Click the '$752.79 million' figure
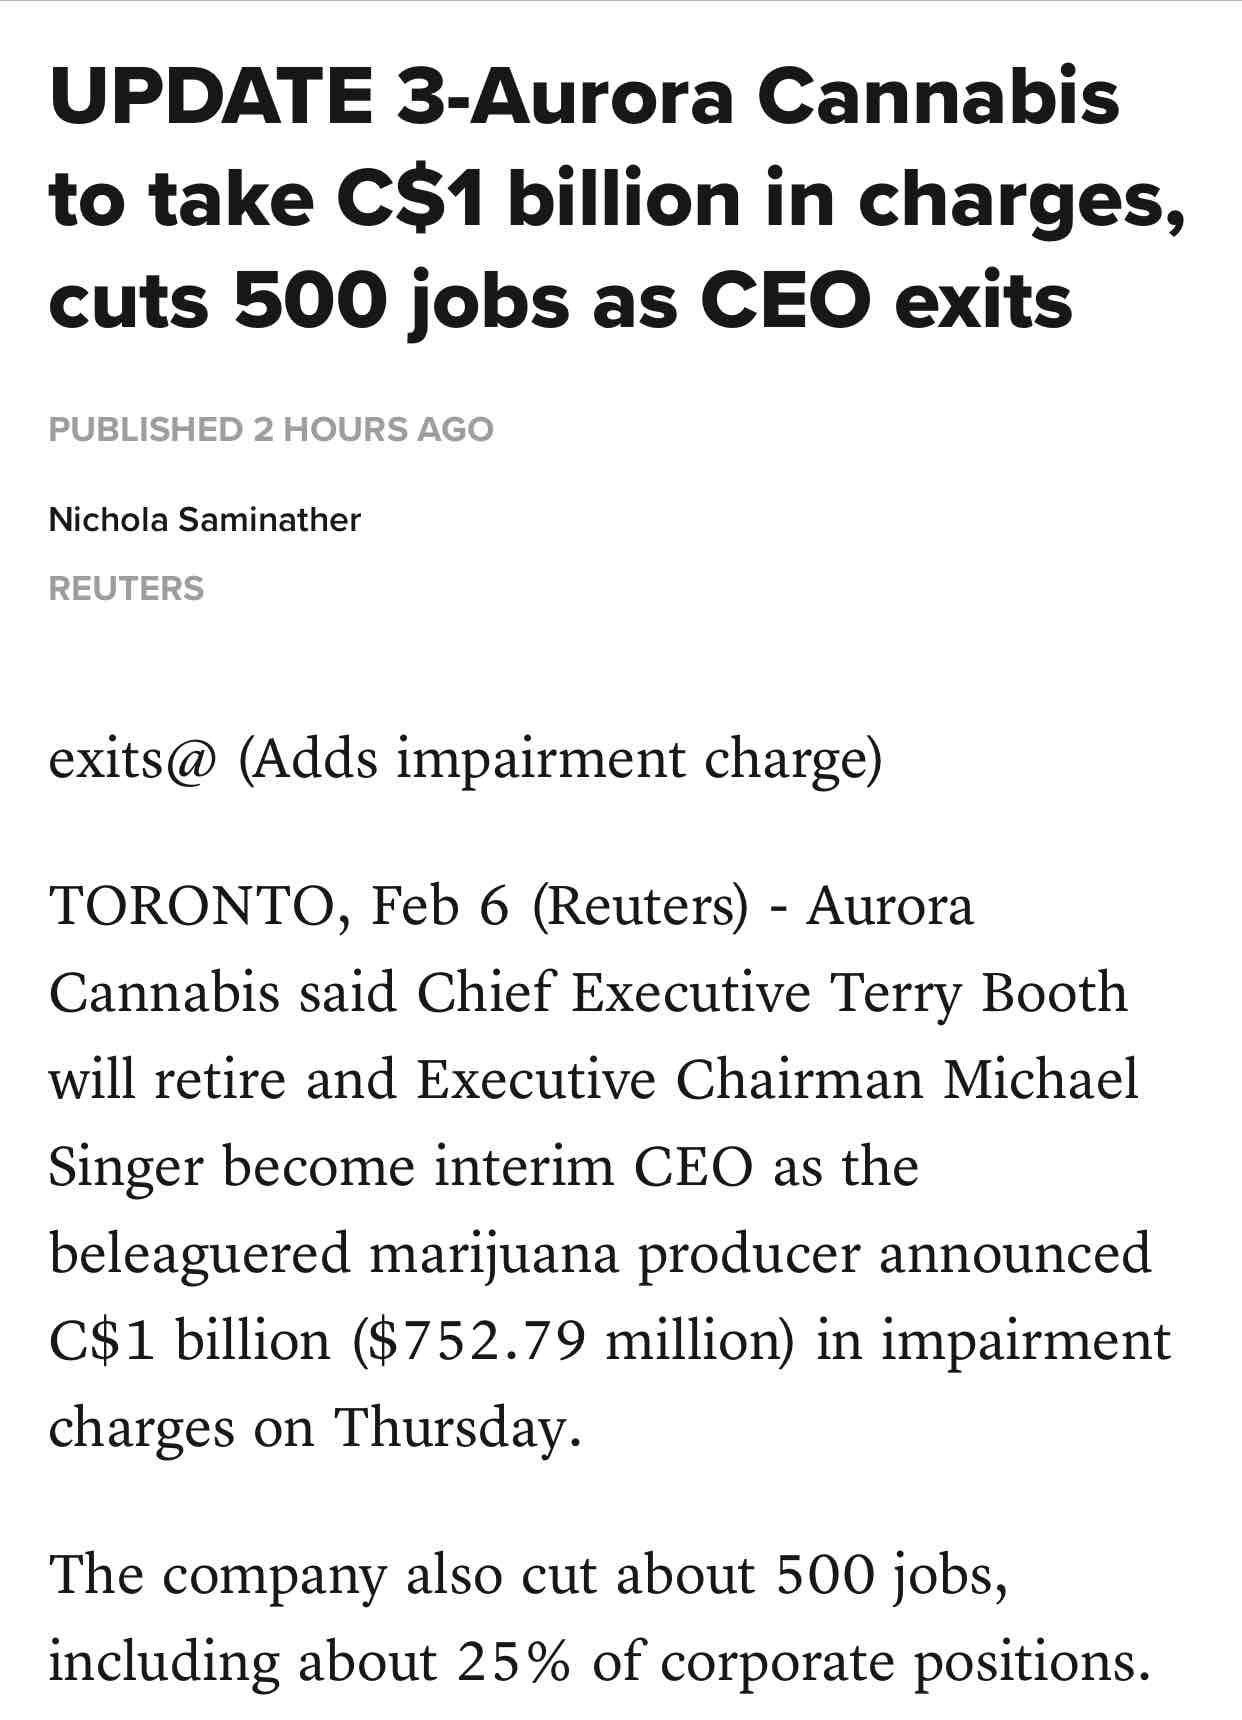 574,1340
